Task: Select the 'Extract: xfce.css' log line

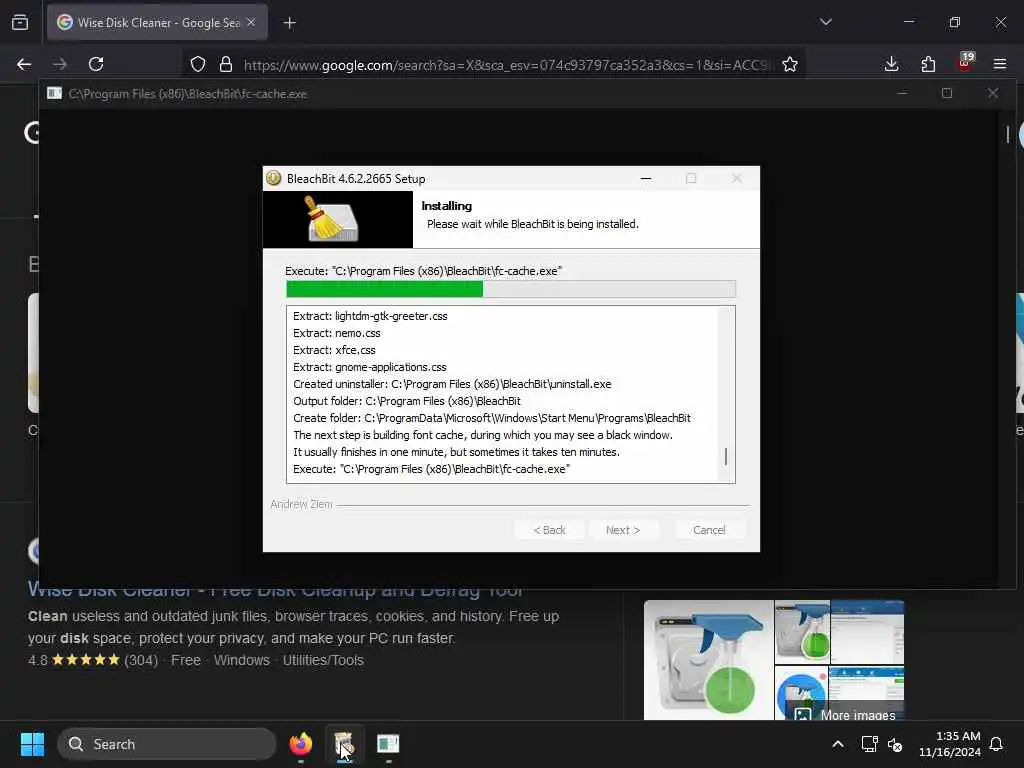Action: (x=334, y=350)
